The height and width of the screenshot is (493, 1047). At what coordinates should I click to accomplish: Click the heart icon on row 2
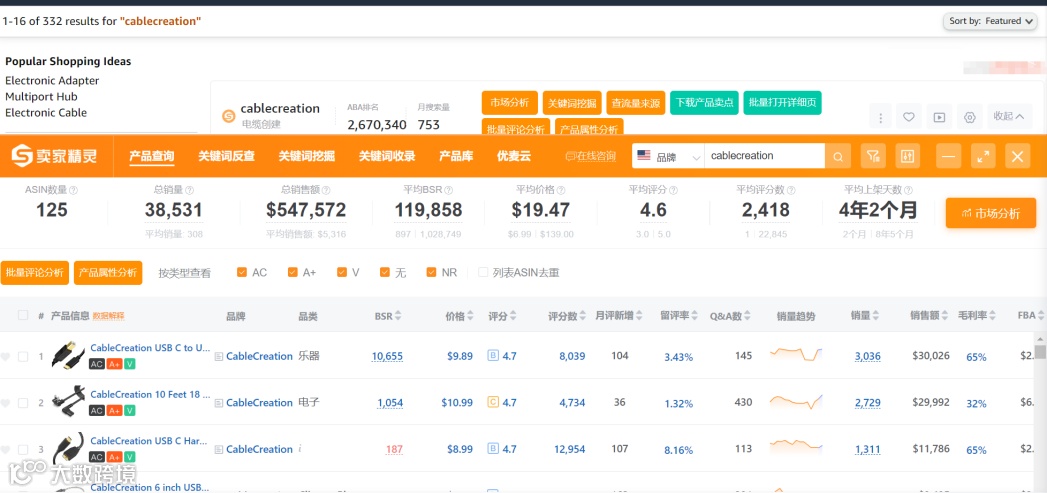click(5, 403)
